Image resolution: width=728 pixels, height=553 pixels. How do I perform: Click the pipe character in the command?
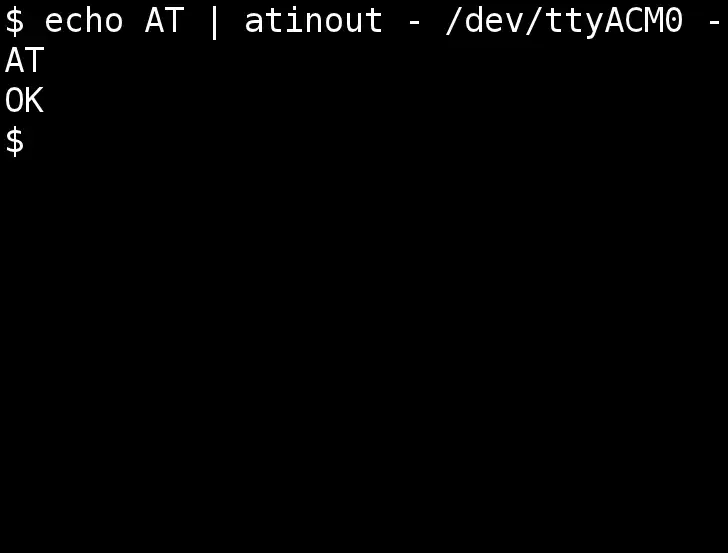coord(214,22)
